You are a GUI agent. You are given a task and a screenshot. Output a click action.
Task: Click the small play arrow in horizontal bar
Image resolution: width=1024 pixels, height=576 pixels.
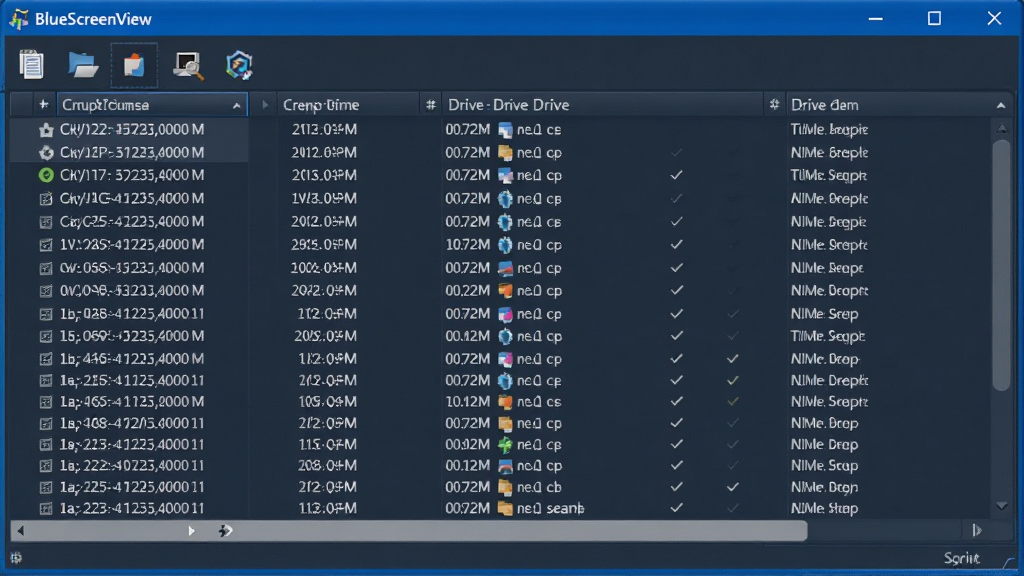pos(191,531)
